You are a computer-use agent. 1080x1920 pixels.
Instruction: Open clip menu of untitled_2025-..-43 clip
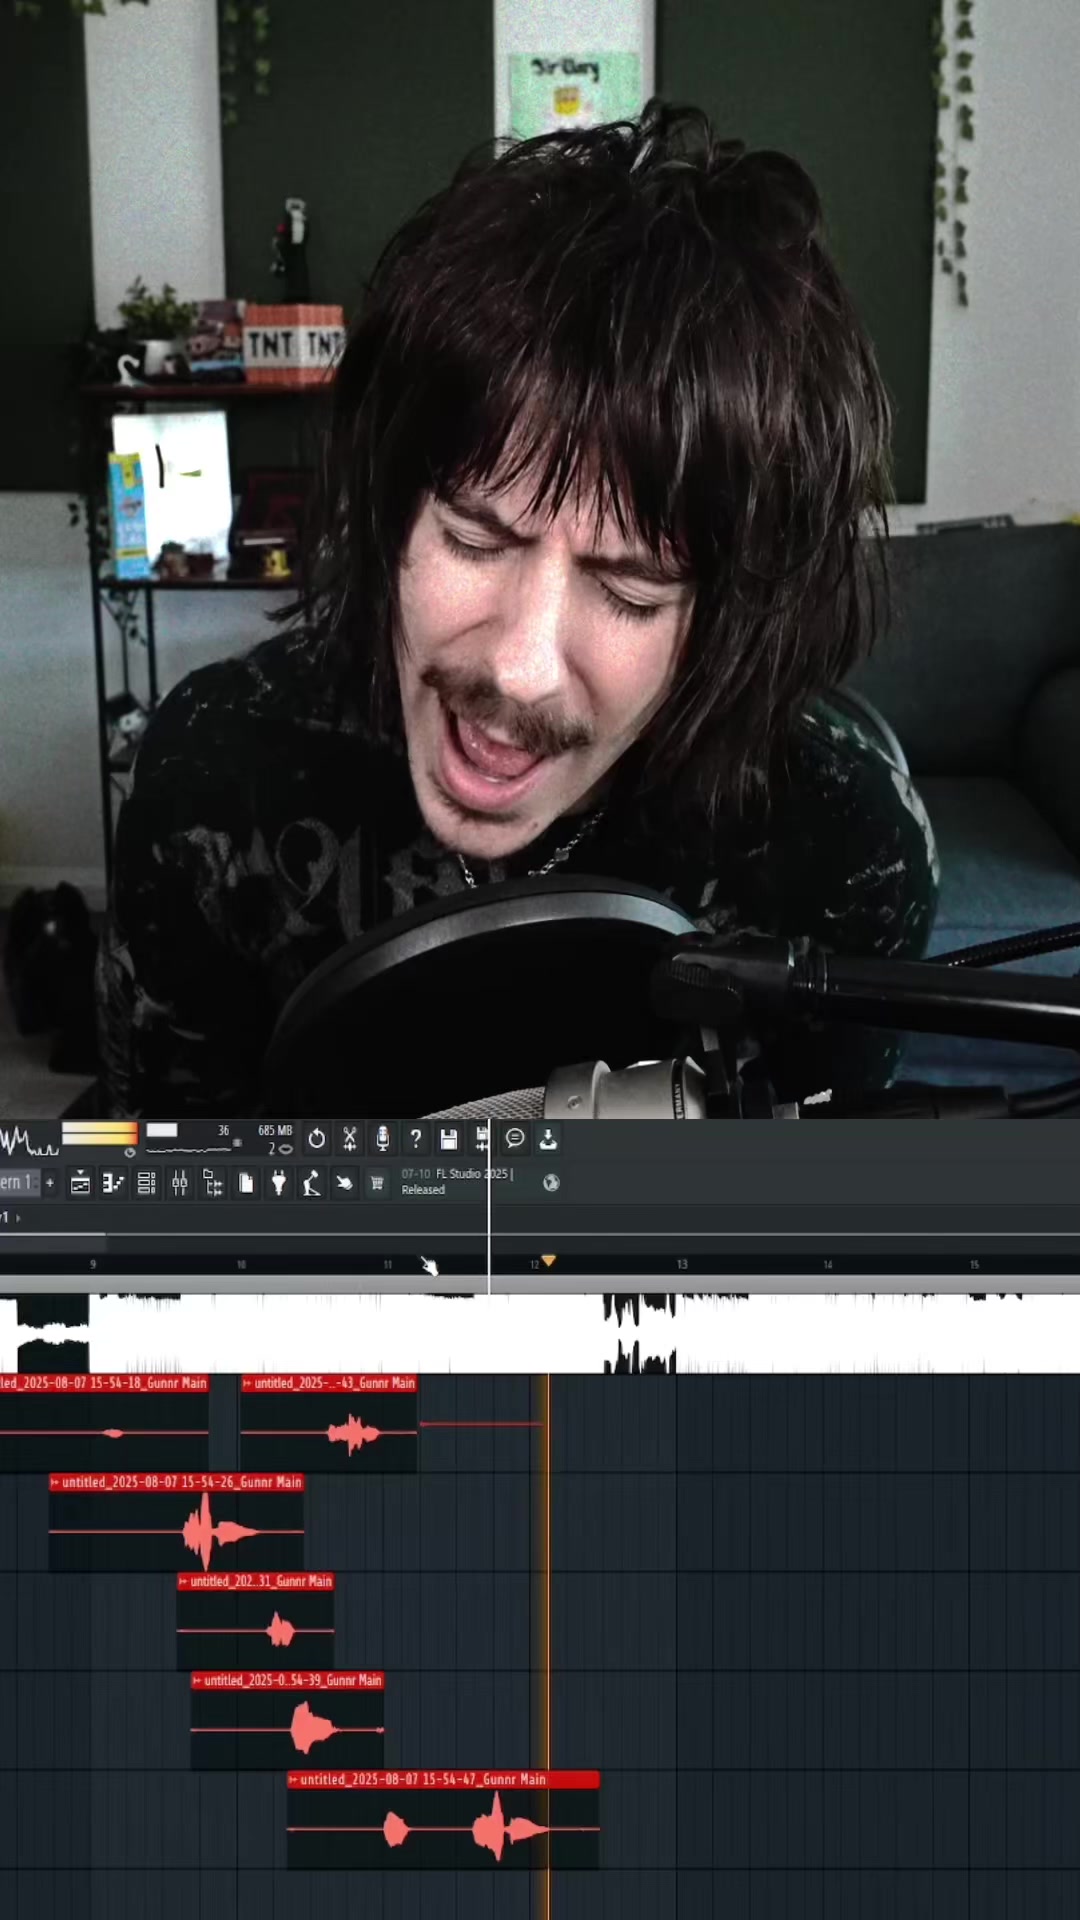coord(247,1383)
